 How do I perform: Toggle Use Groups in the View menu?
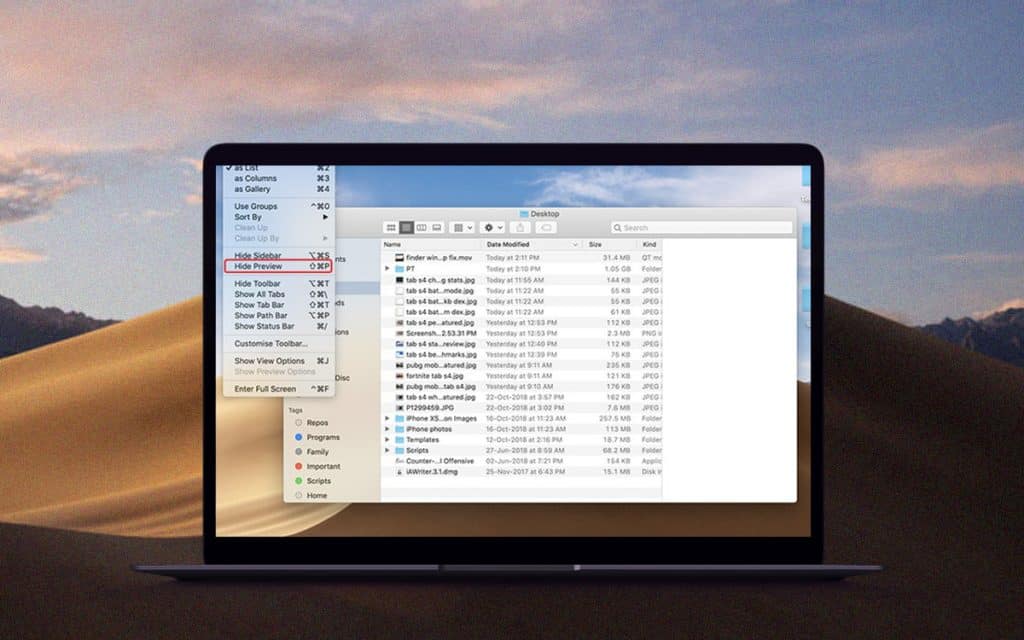pos(256,206)
